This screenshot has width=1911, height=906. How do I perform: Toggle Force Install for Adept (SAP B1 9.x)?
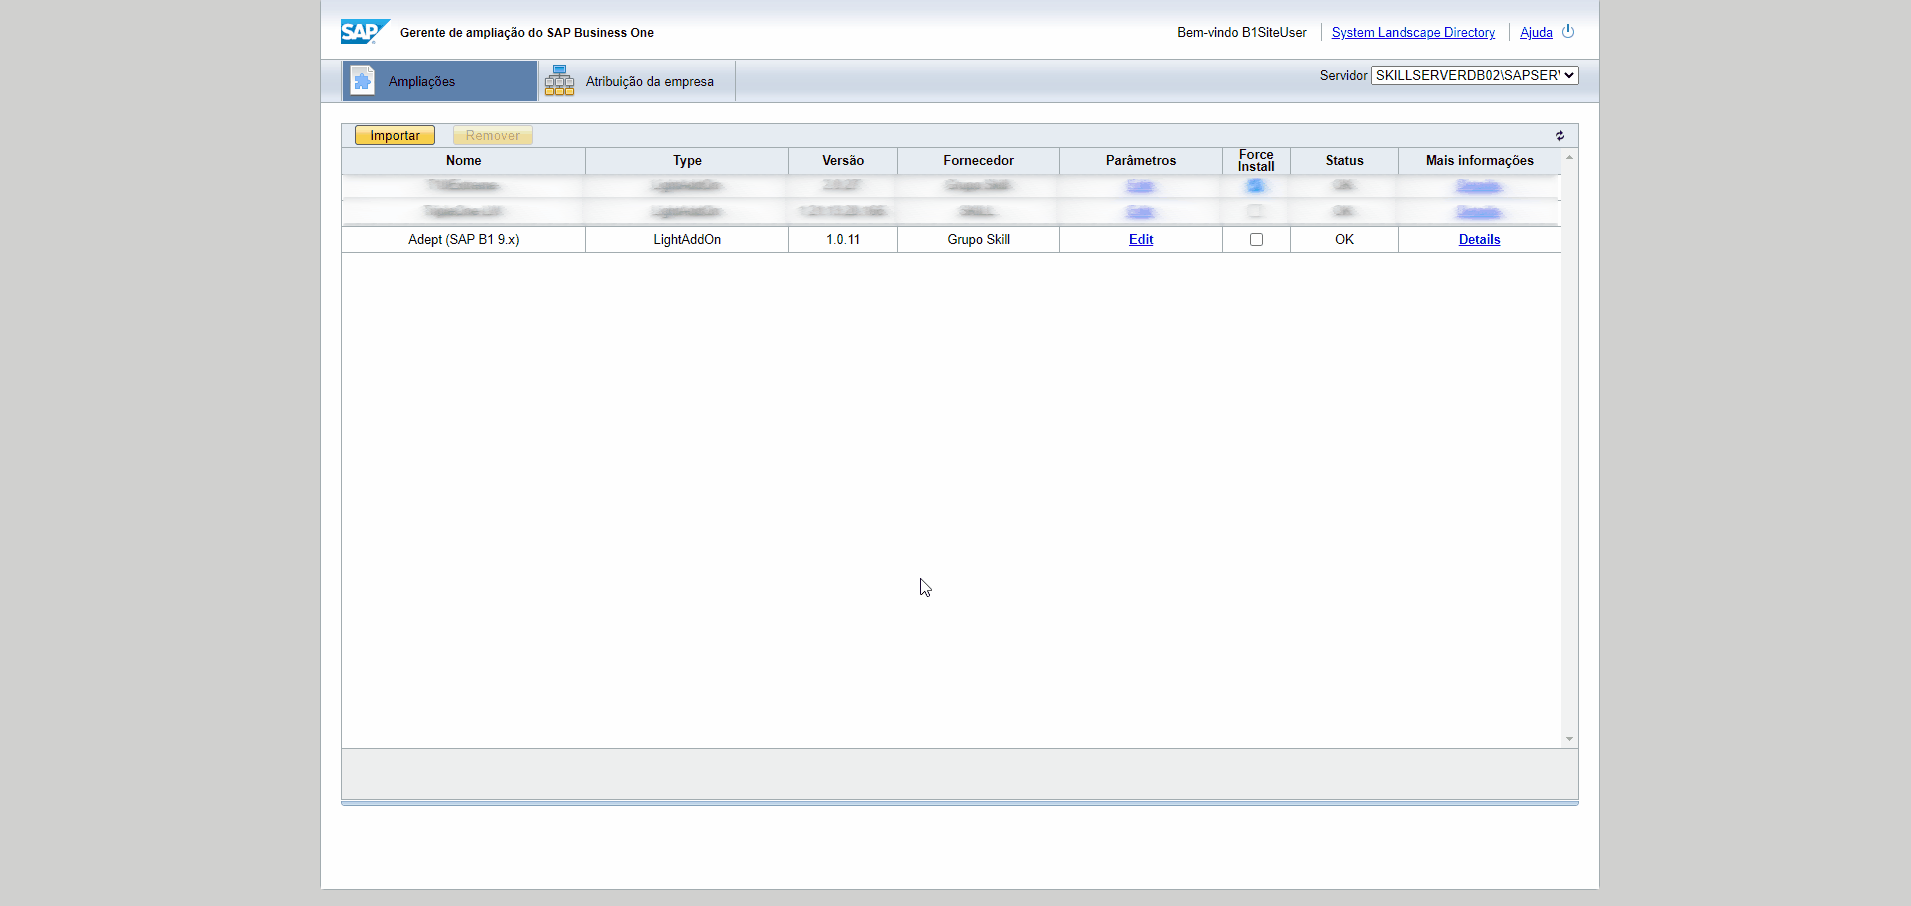1256,240
